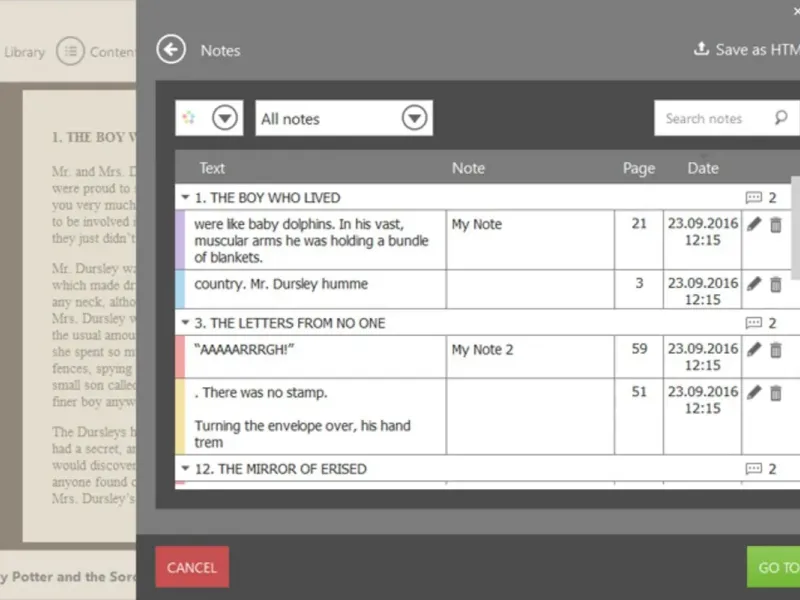Click the blue color bar on Dursley note
800x600 pixels.
[180, 289]
